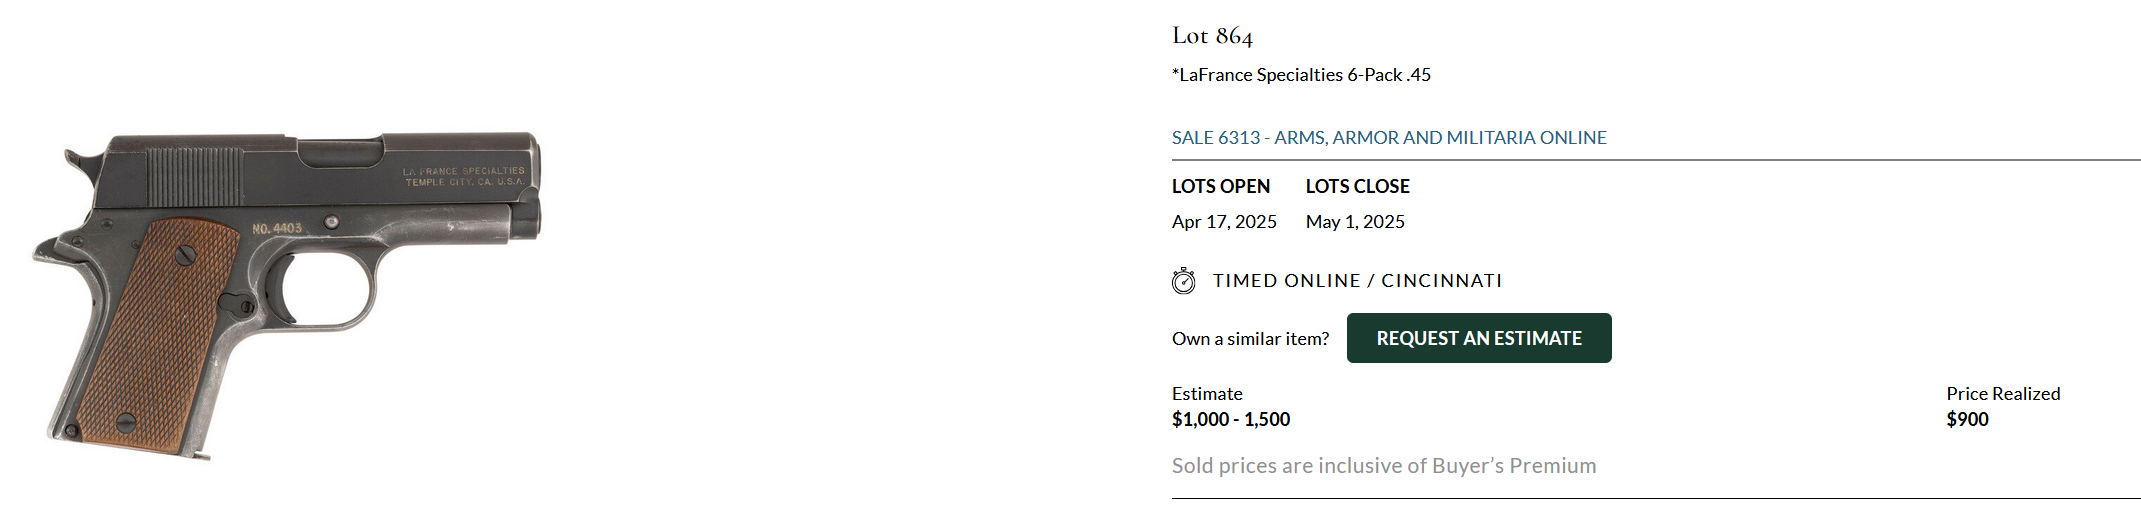Click the Lots Close label
Viewport: 2141px width, 517px height.
click(x=1357, y=187)
